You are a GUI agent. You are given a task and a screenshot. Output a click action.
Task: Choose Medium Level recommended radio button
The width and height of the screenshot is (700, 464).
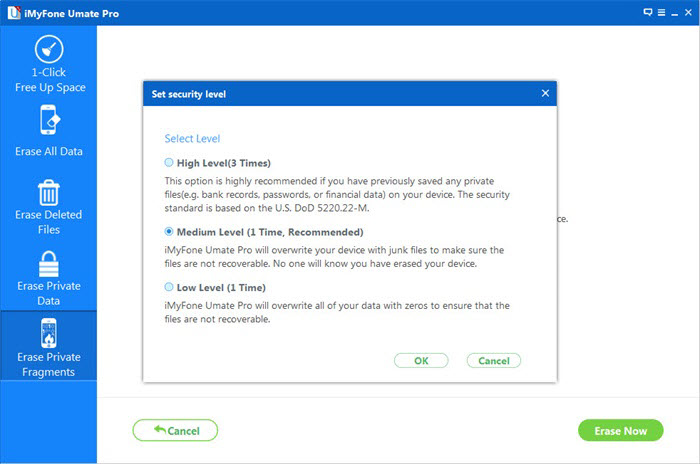click(169, 231)
